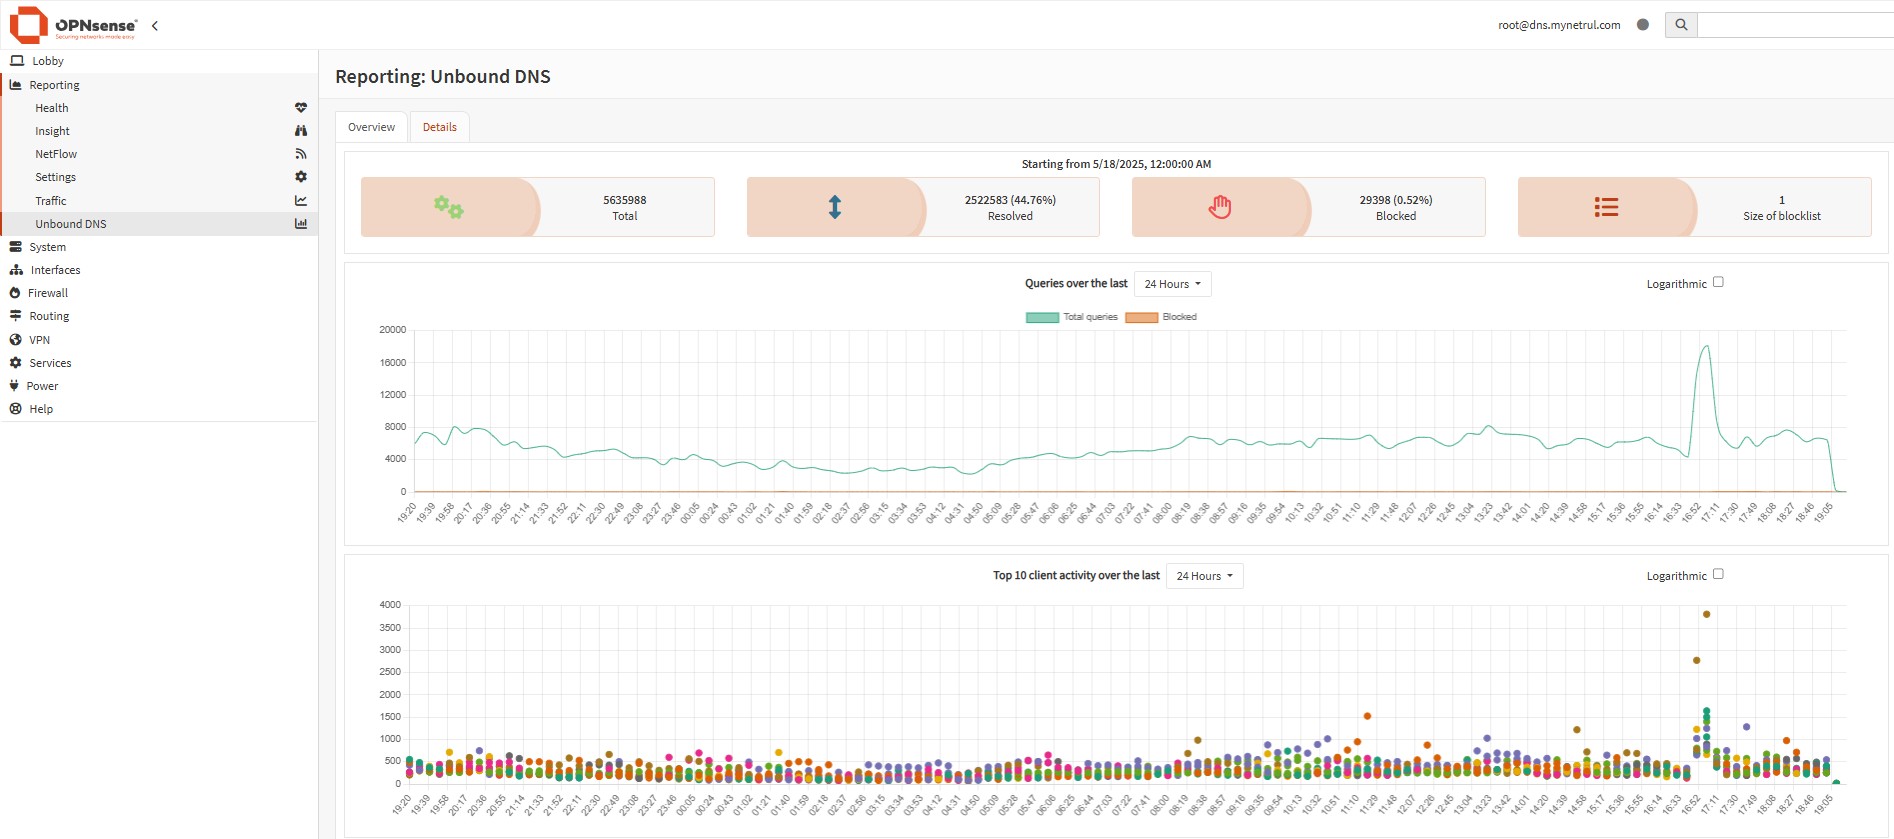Screen dimensions: 1894x839
Task: Open the Lobby page
Action: (x=47, y=61)
